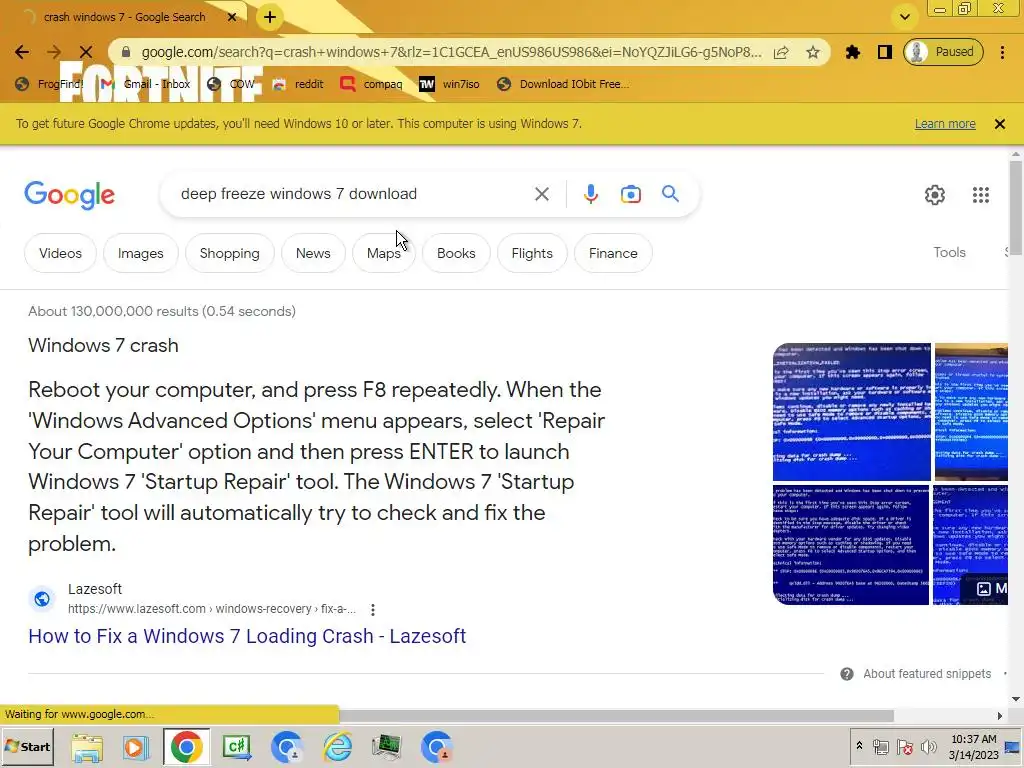
Task: Open the Gmail - Inbox bookmark
Action: coord(146,84)
